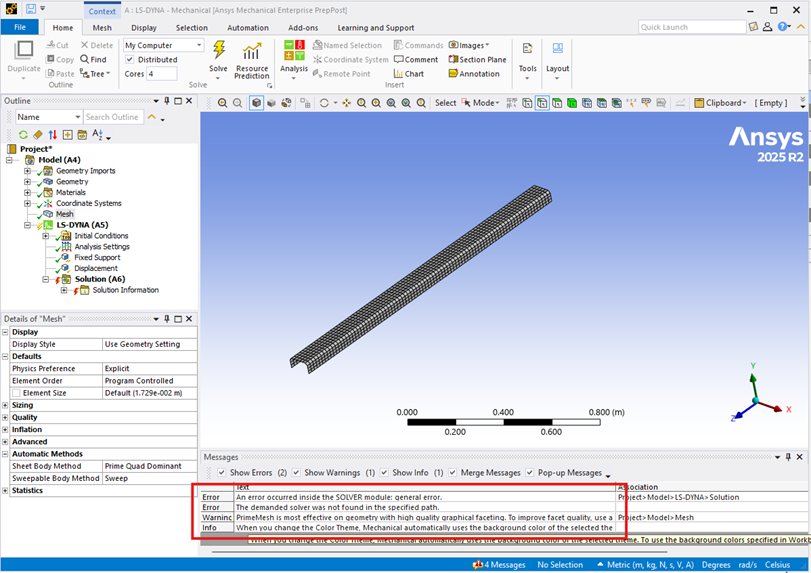
Task: Switch to the Mesh ribbon tab
Action: point(102,28)
